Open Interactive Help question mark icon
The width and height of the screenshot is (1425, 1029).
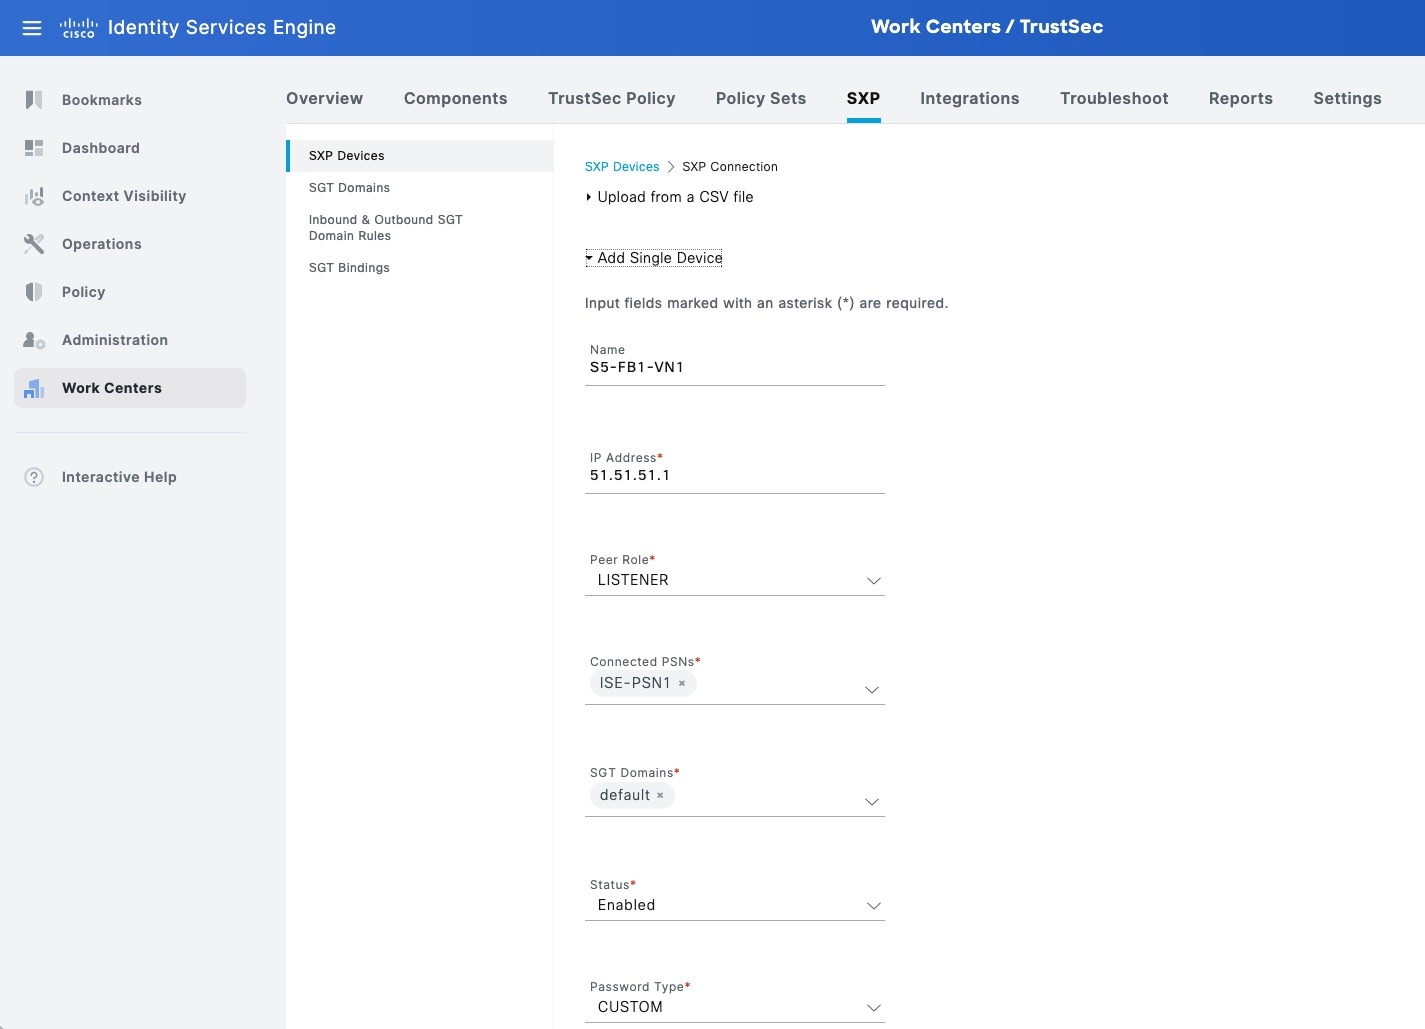coord(34,477)
